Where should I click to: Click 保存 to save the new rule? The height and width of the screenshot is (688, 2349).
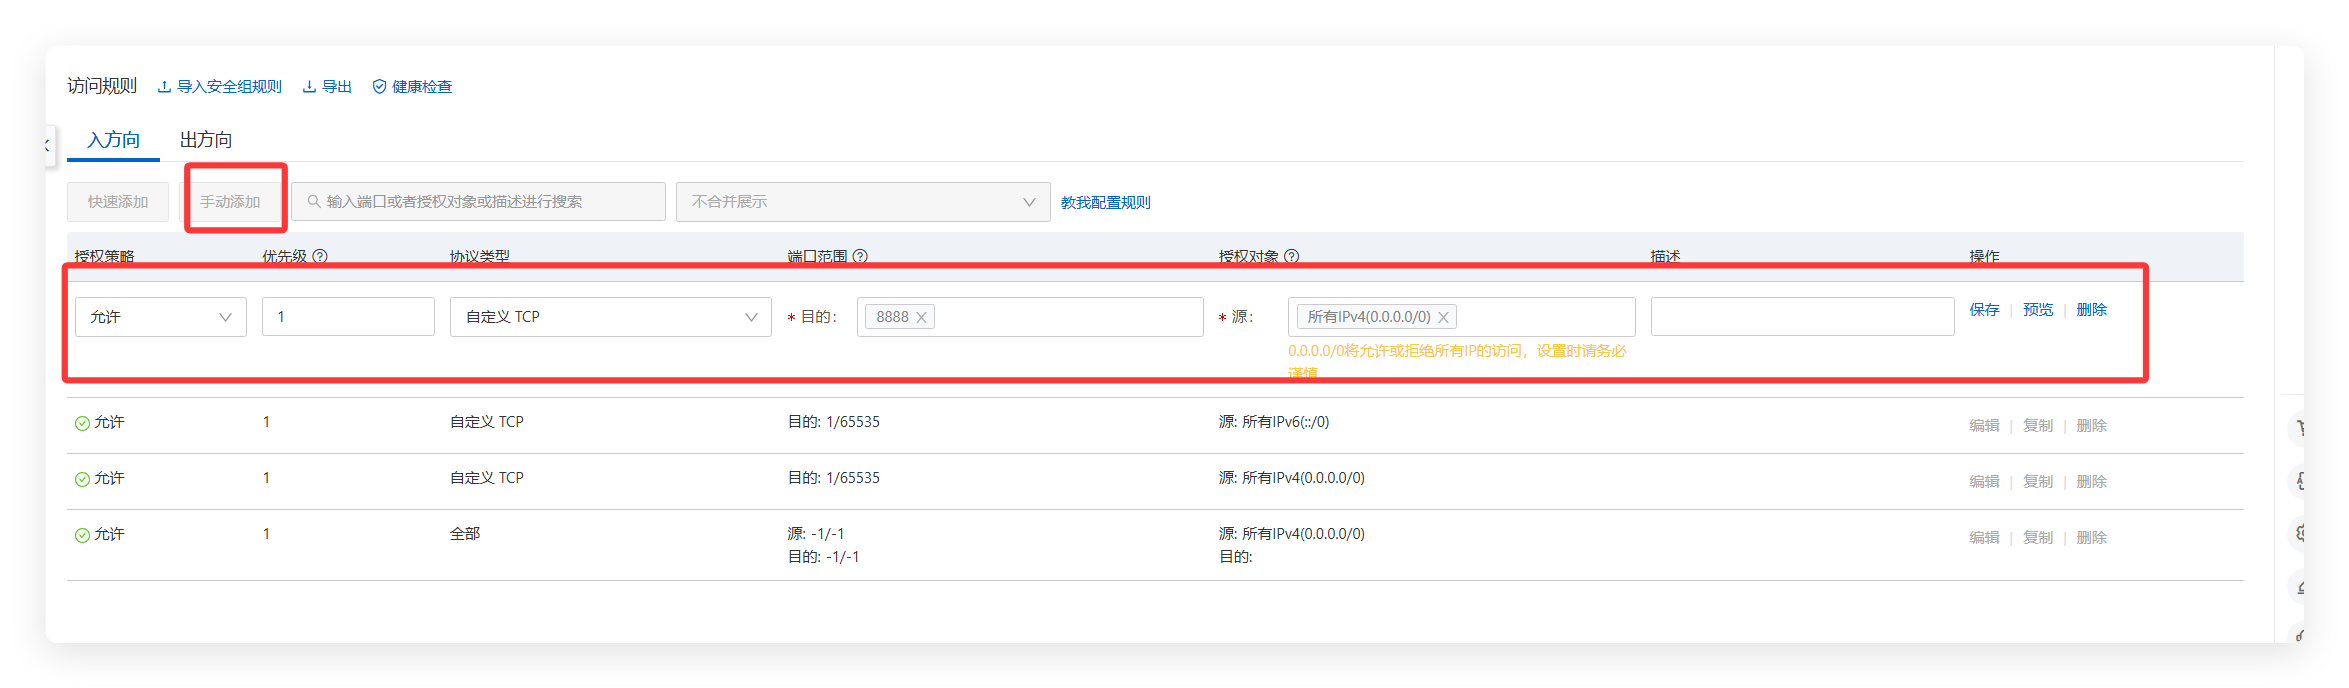[1984, 310]
